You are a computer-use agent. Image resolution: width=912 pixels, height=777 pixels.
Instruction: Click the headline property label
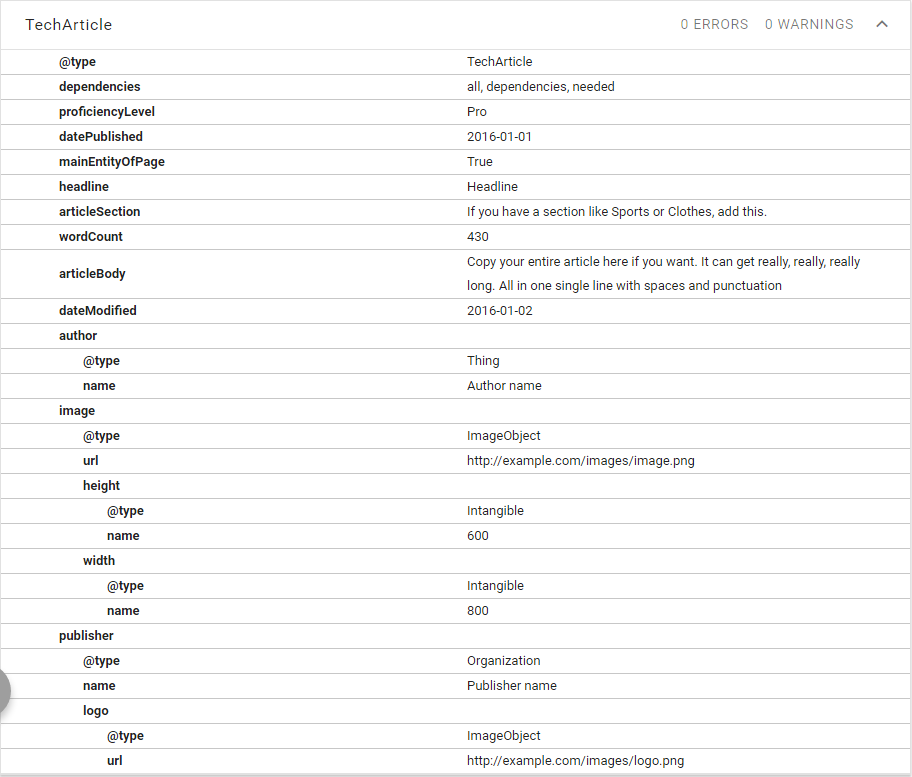coord(84,187)
